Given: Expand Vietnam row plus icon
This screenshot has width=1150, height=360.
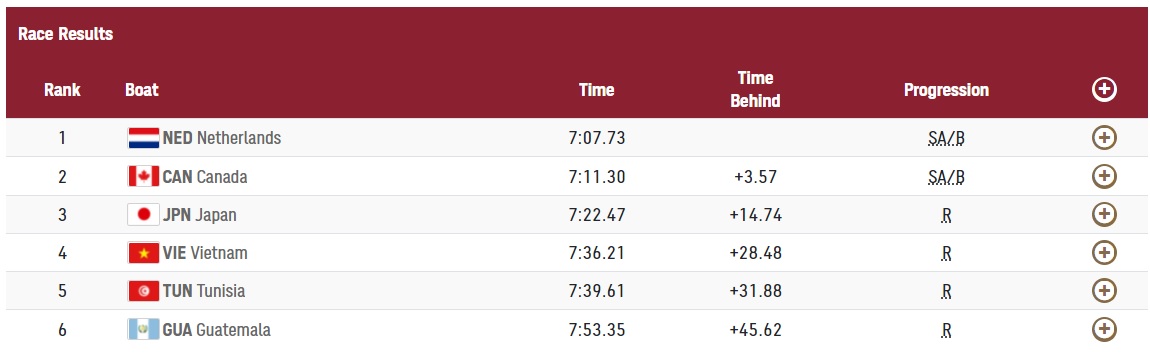Looking at the screenshot, I should (1104, 253).
